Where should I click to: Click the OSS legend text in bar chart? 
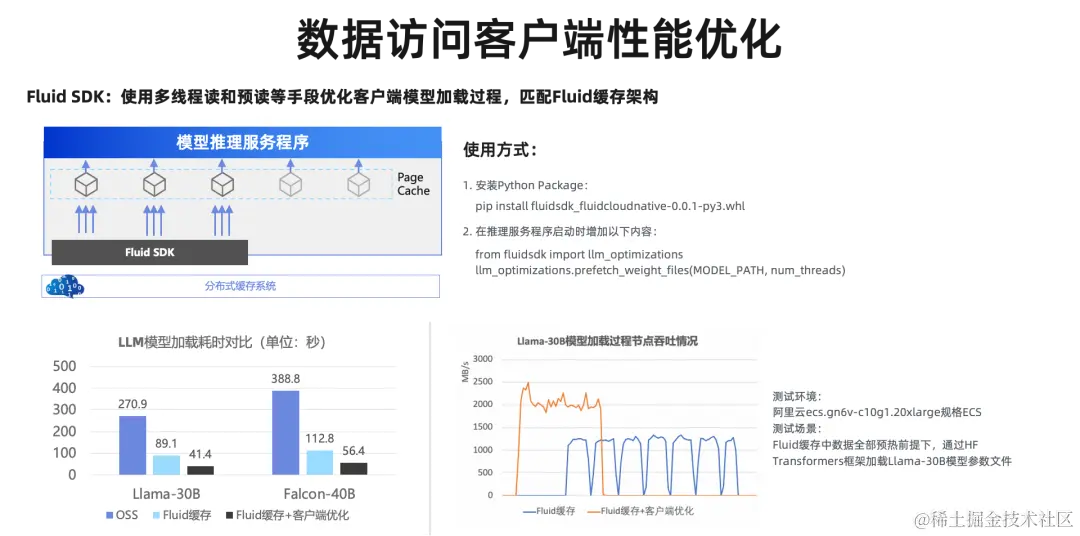[127, 515]
